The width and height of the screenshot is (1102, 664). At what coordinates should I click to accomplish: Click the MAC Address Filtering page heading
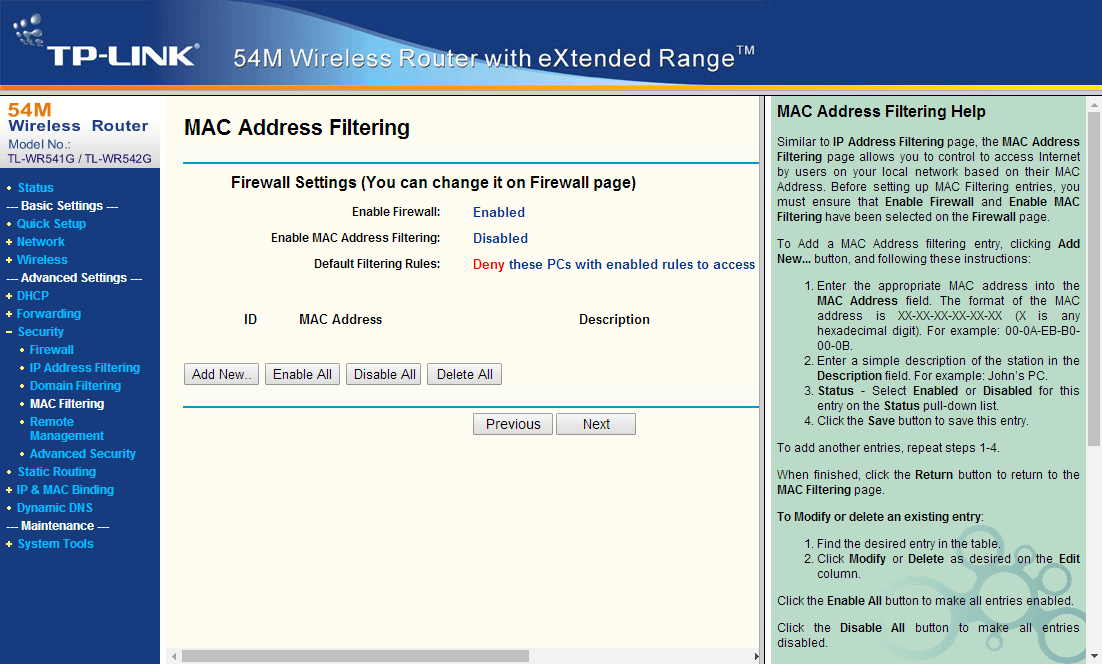click(x=297, y=128)
